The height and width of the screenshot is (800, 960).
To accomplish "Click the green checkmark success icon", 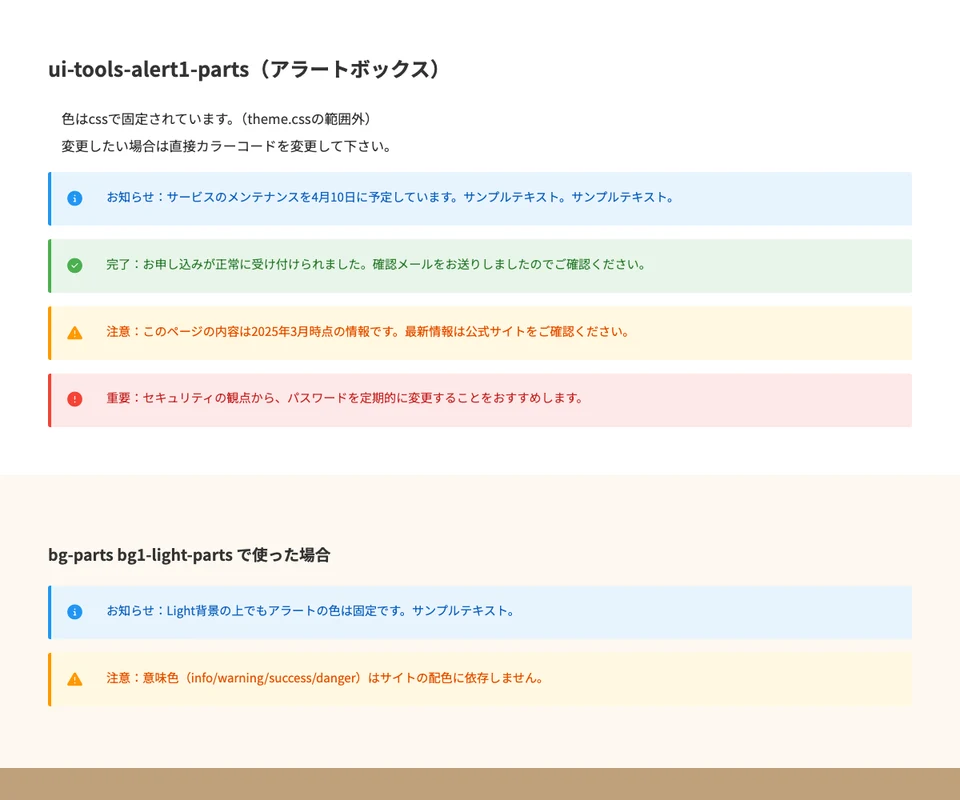I will point(75,265).
